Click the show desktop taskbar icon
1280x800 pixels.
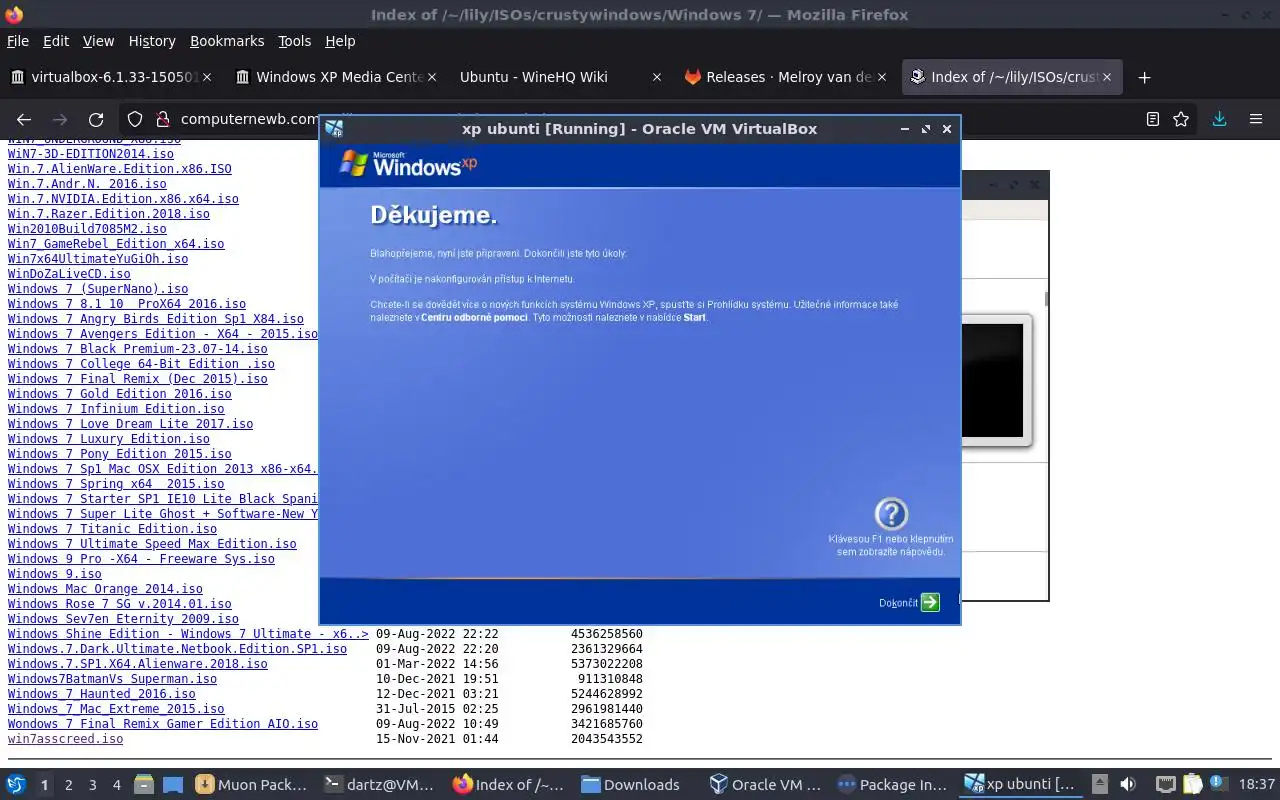173,785
